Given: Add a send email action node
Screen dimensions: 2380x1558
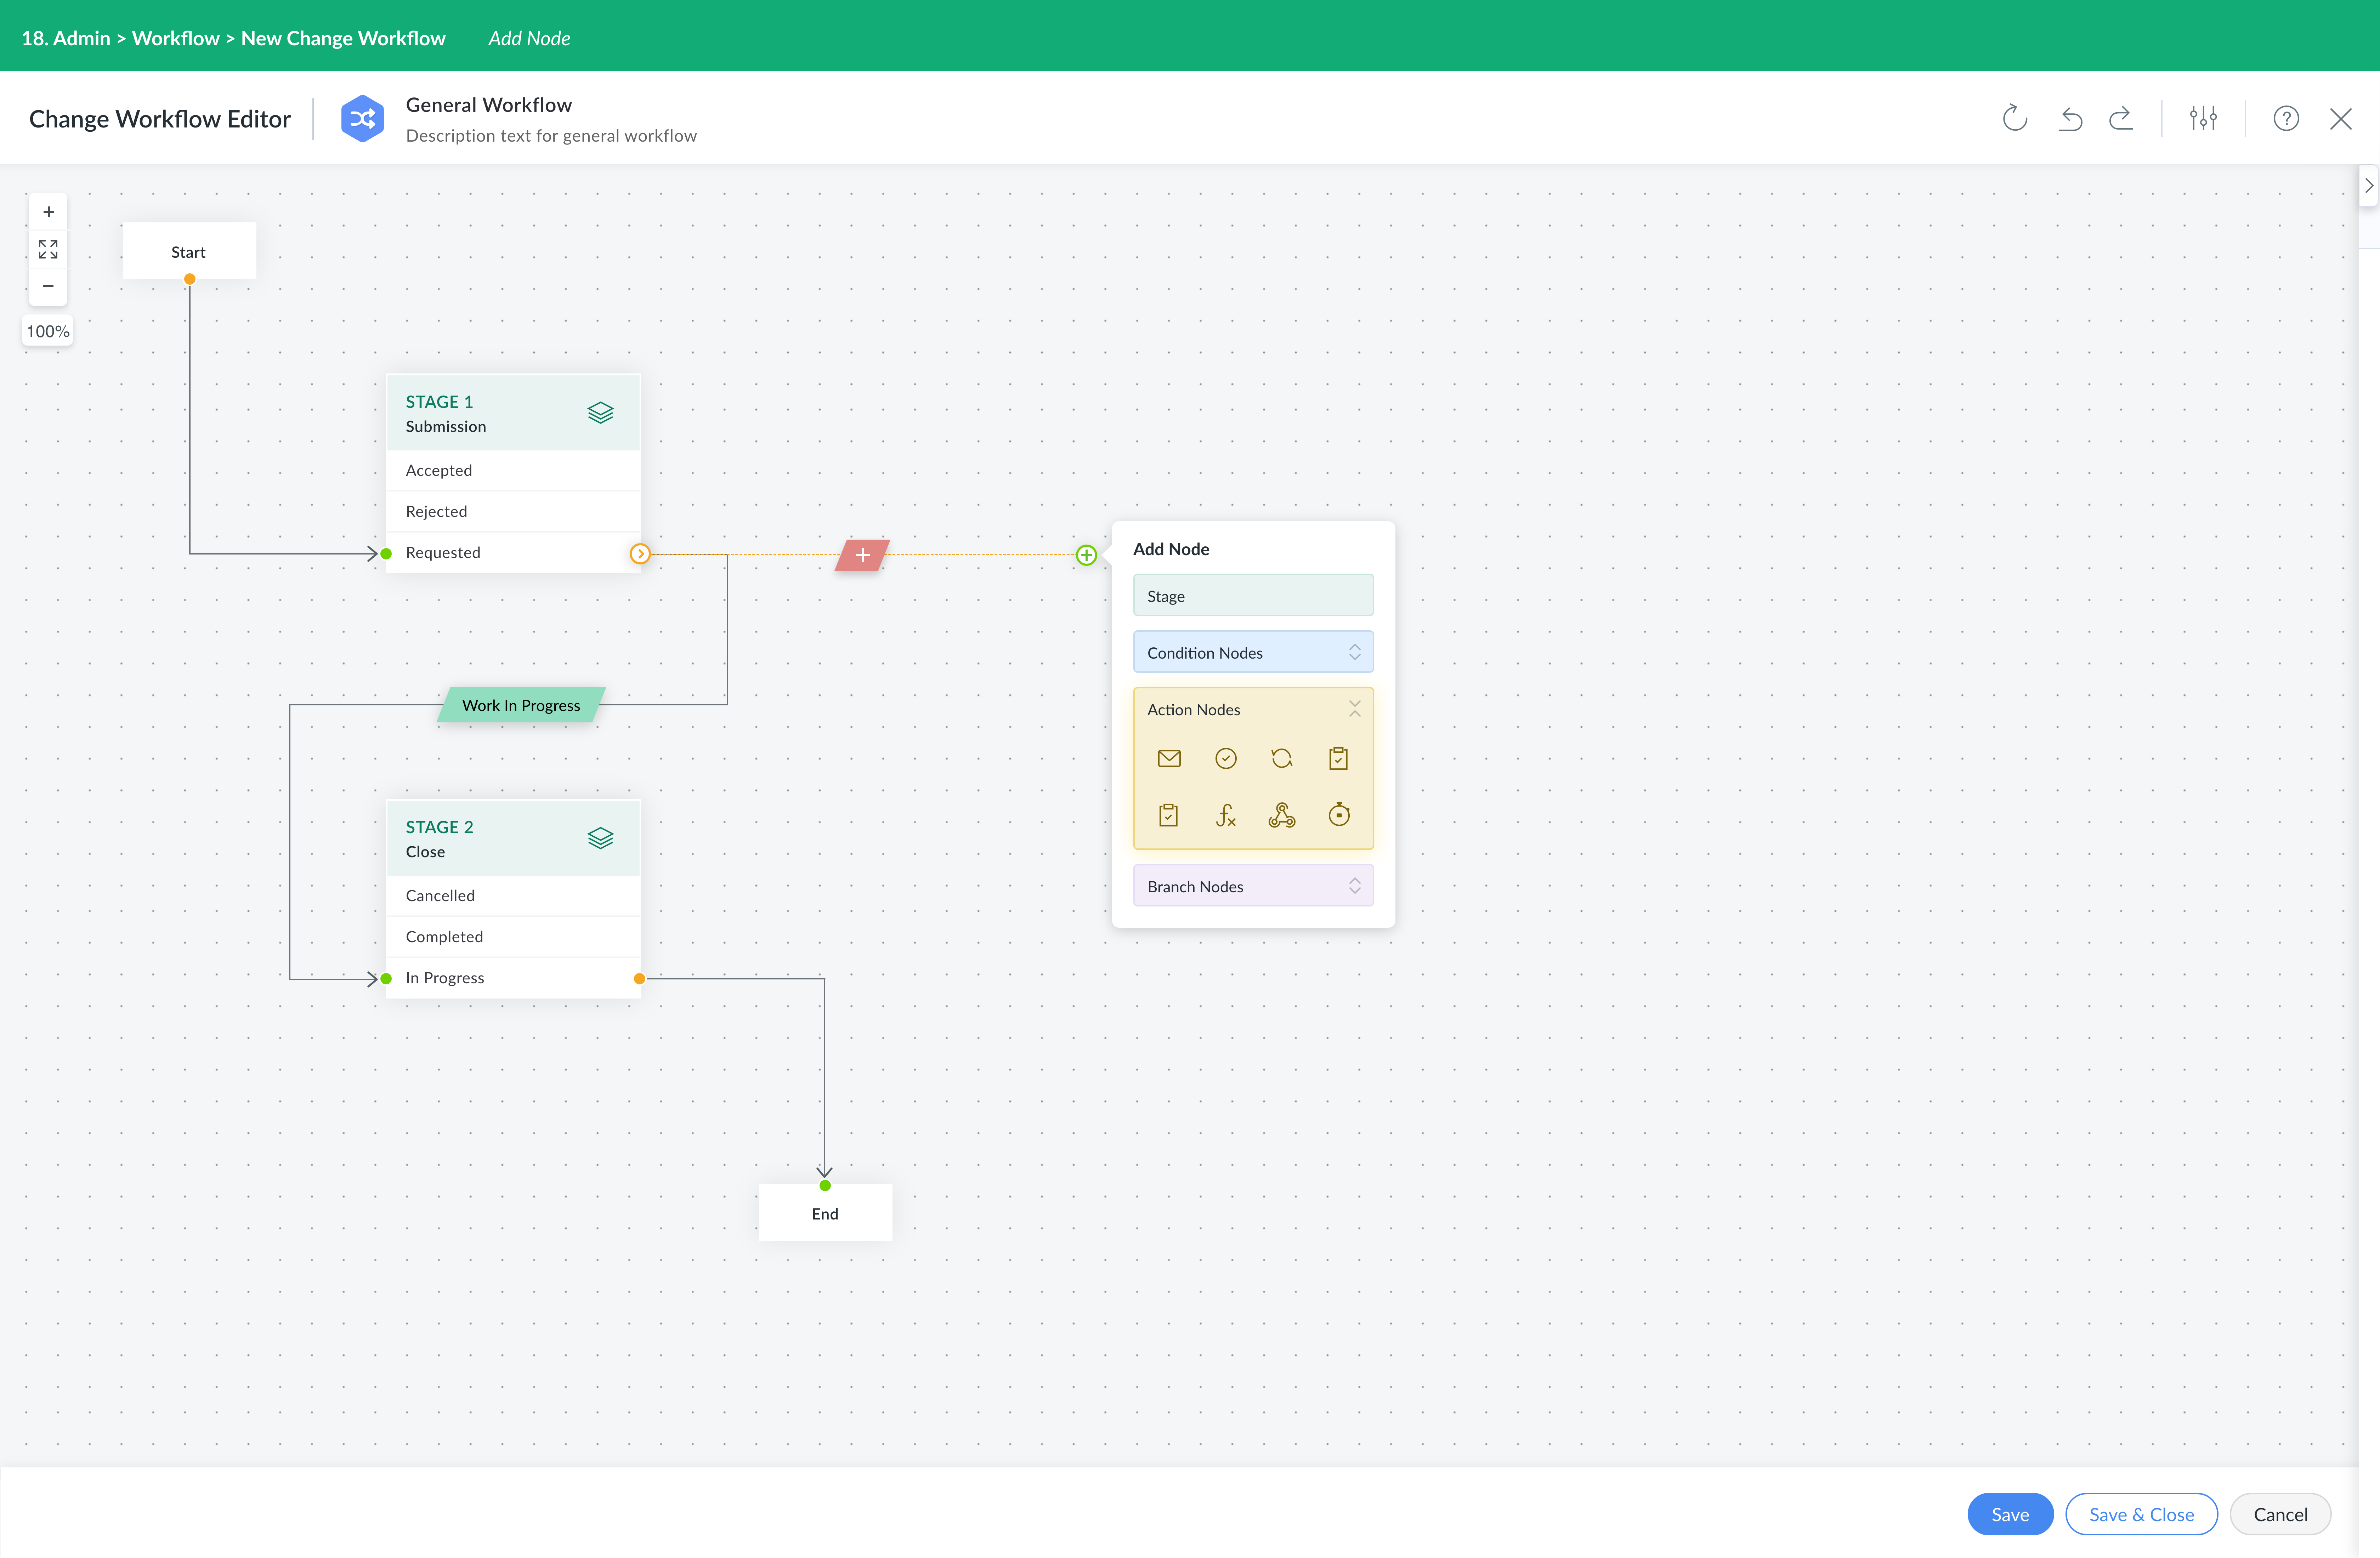Looking at the screenshot, I should coord(1169,758).
